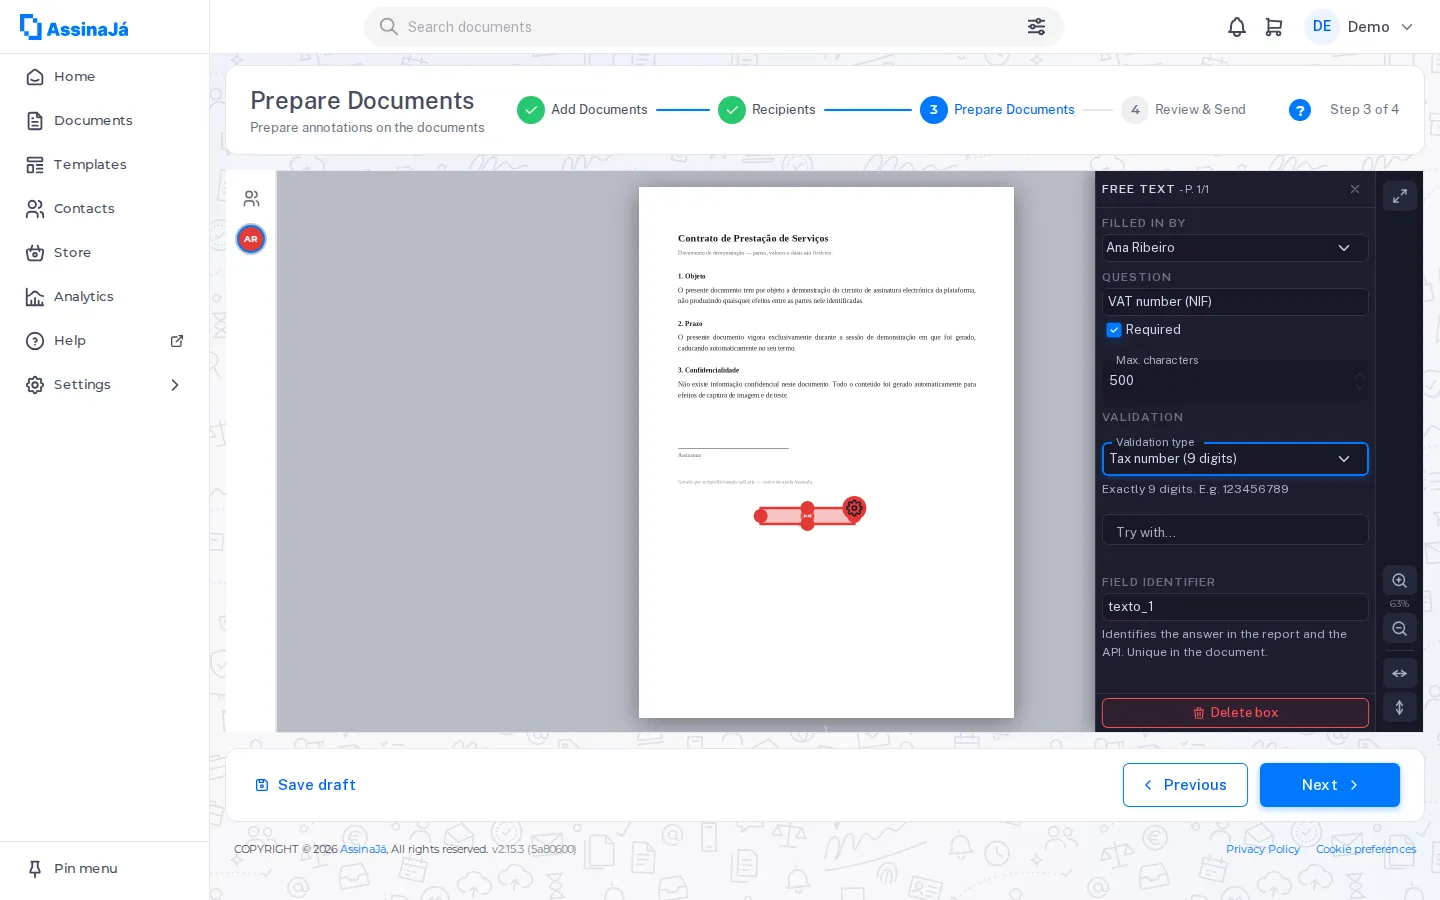Click Save draft
The width and height of the screenshot is (1440, 900).
coord(305,785)
